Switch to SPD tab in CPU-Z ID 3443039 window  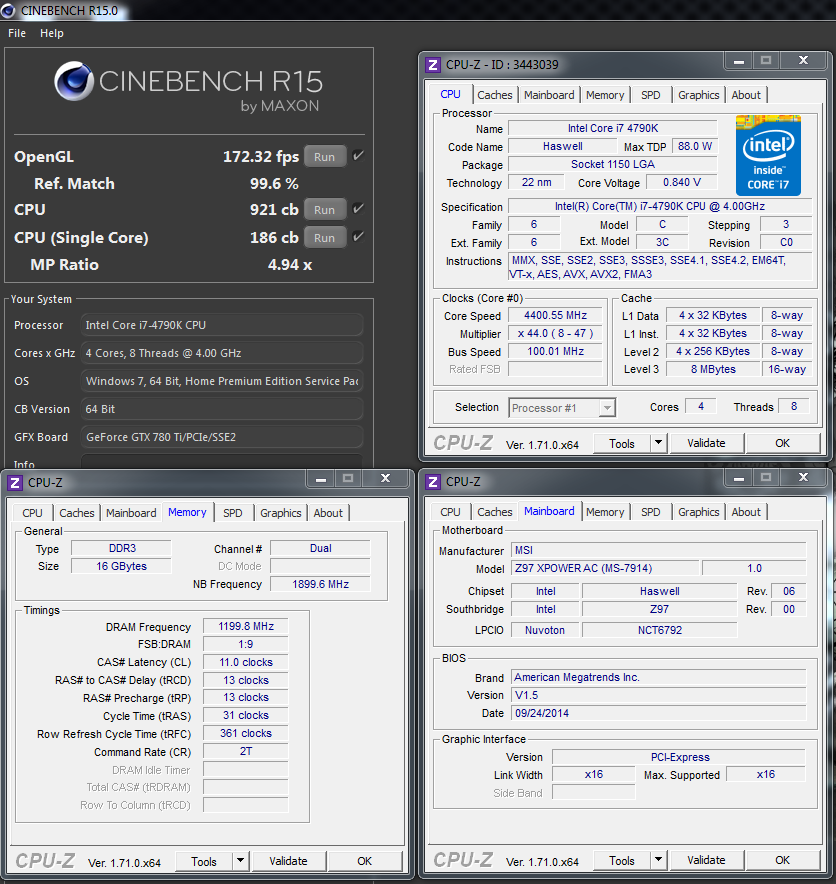pyautogui.click(x=651, y=95)
